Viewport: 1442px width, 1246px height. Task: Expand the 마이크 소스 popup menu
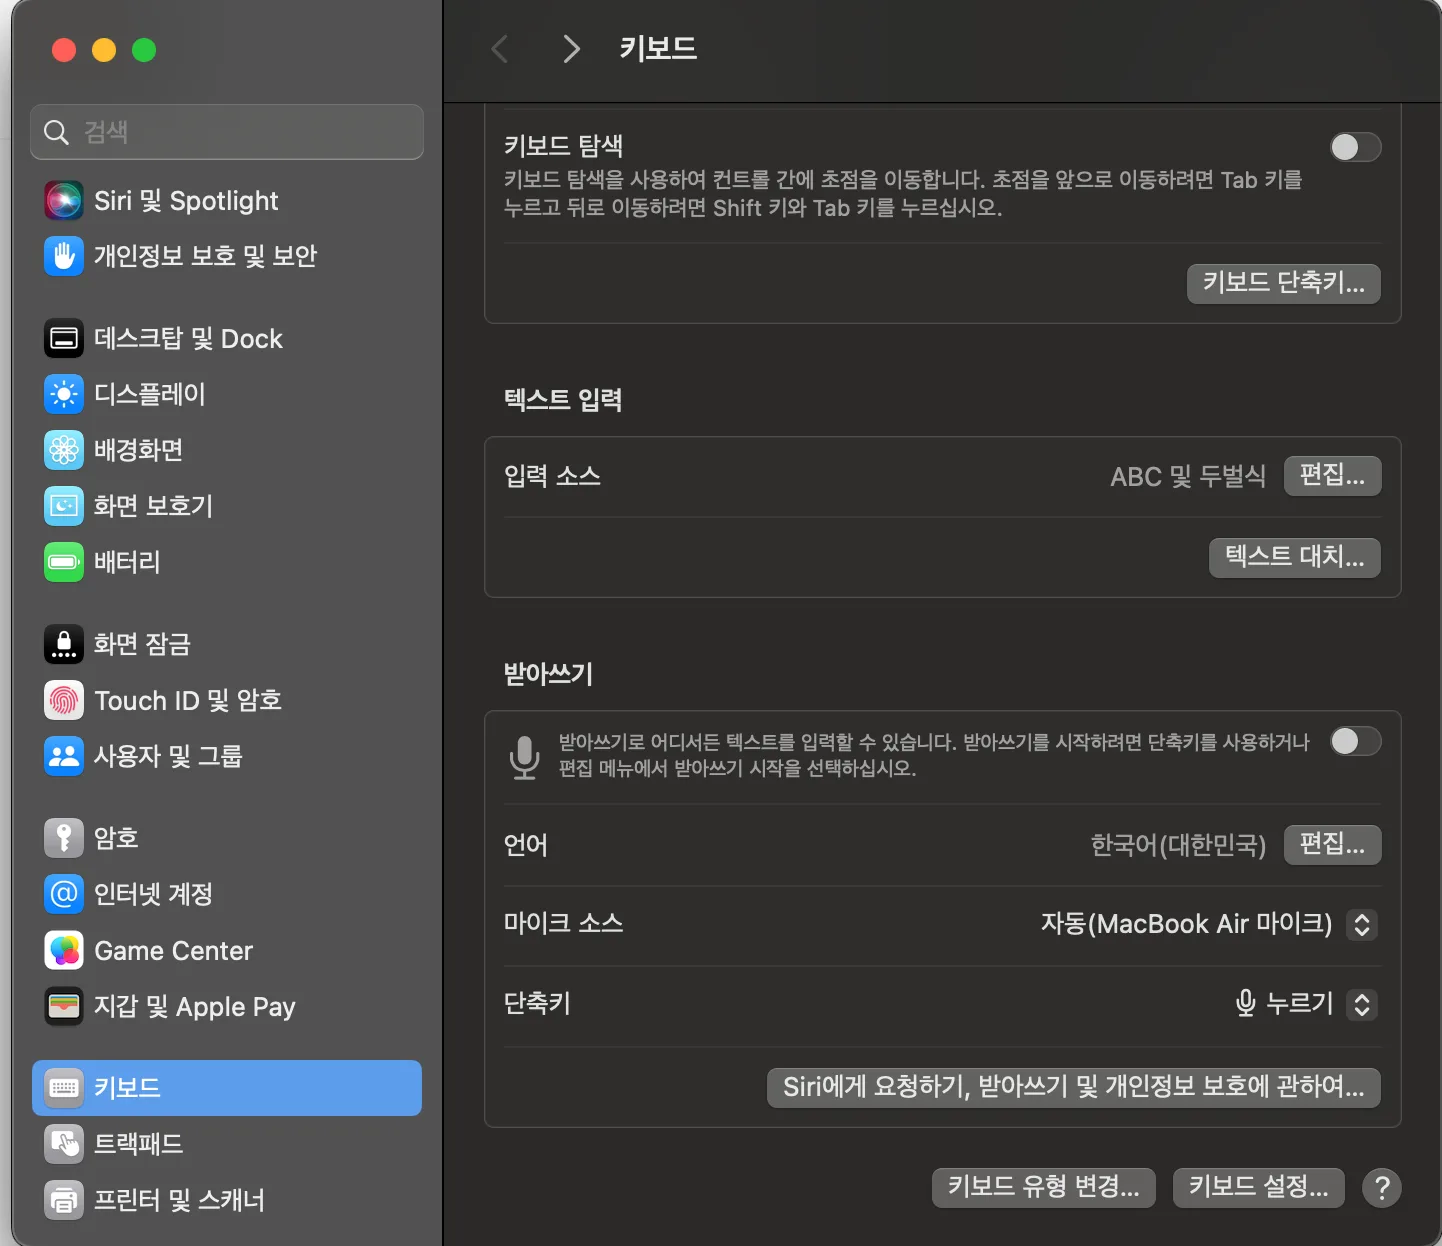click(1361, 924)
